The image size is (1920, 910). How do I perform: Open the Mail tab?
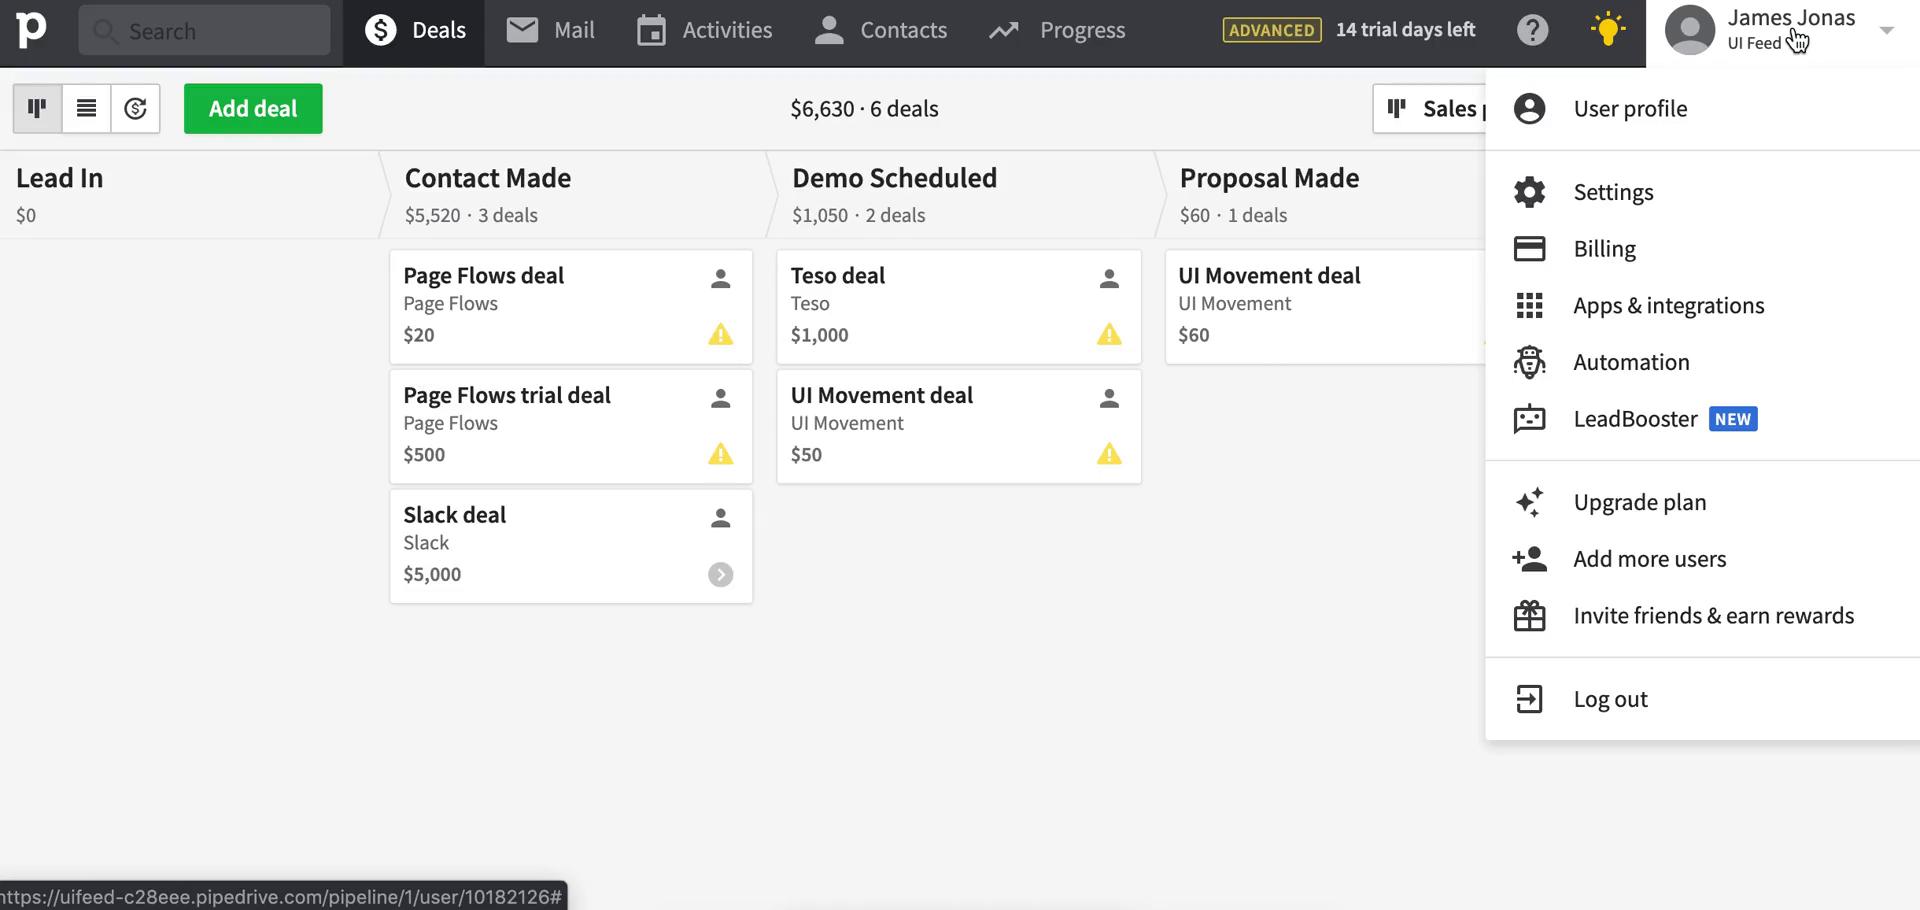pos(550,31)
